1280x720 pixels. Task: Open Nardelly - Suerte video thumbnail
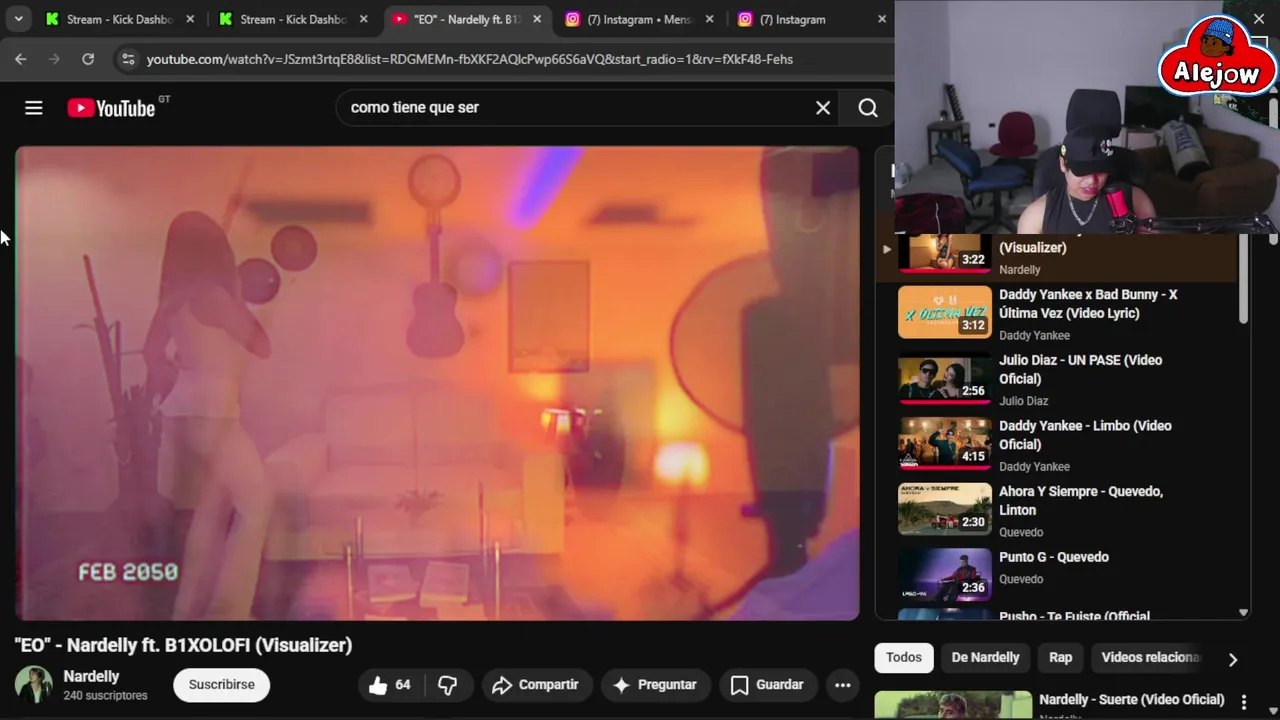click(x=953, y=705)
